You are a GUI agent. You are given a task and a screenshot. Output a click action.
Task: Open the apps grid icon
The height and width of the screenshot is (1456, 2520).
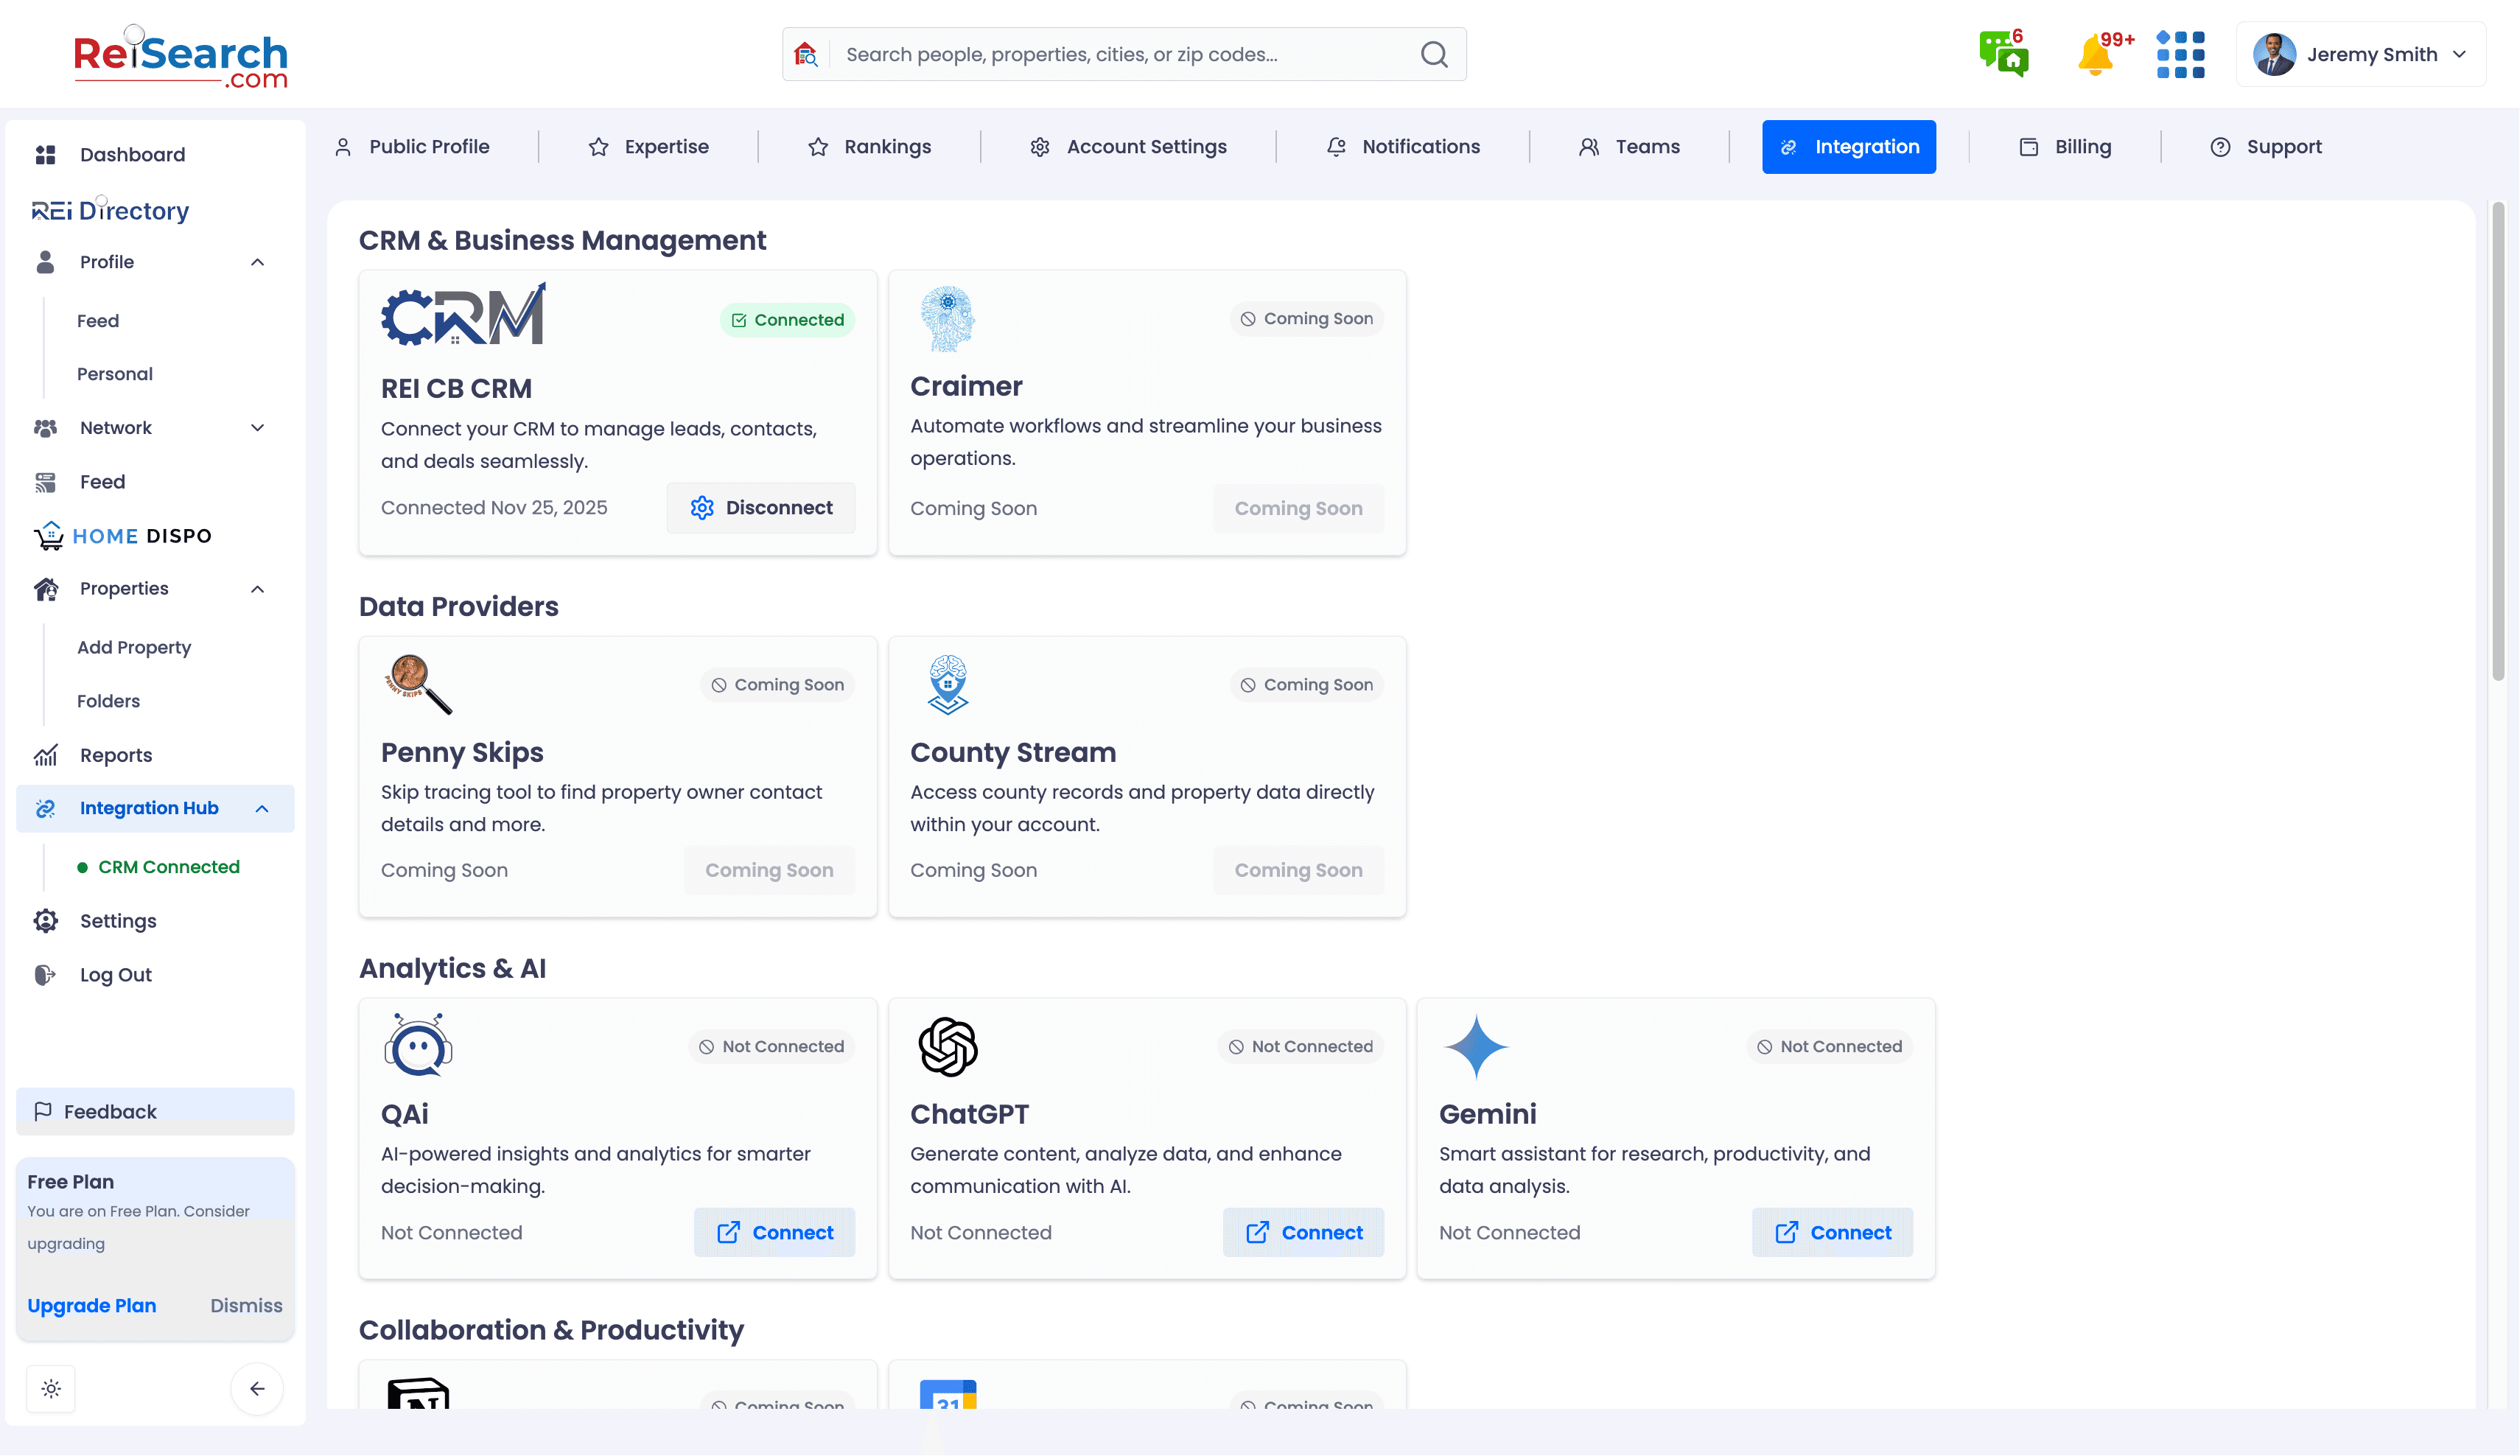coord(2180,54)
